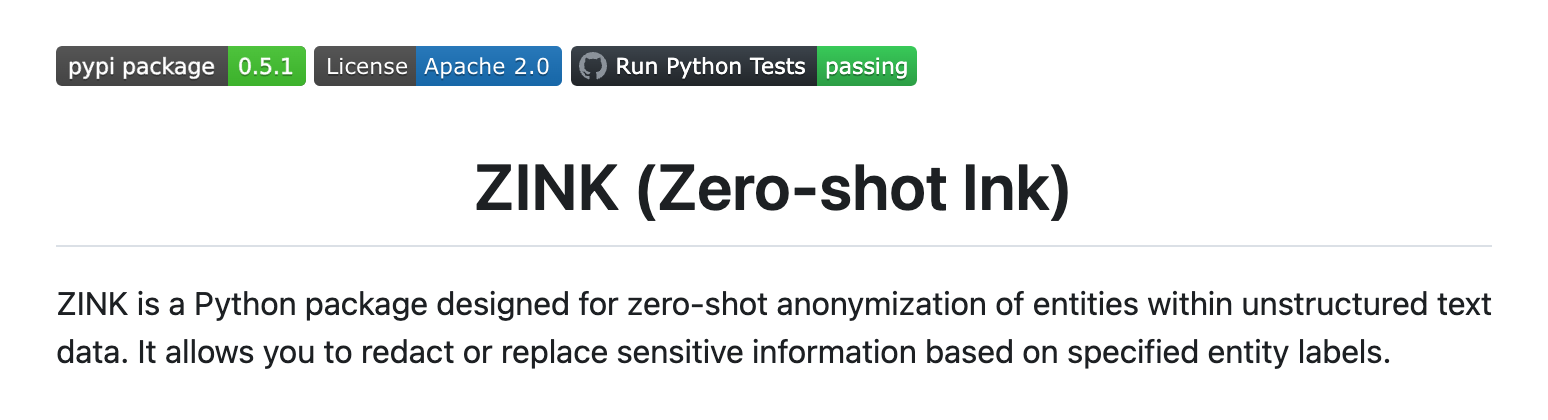
Task: Click the GitHub Octocat icon in tests badge
Action: (x=593, y=67)
